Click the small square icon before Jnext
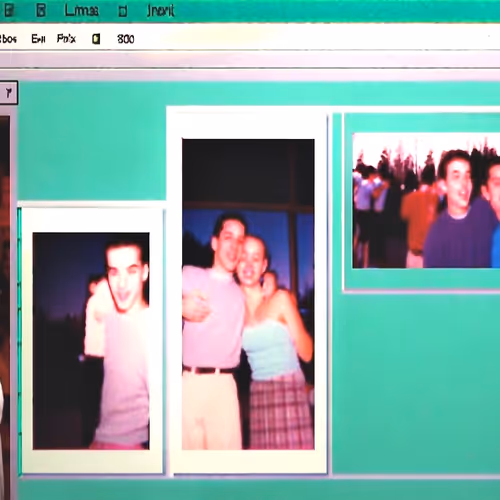 [123, 11]
